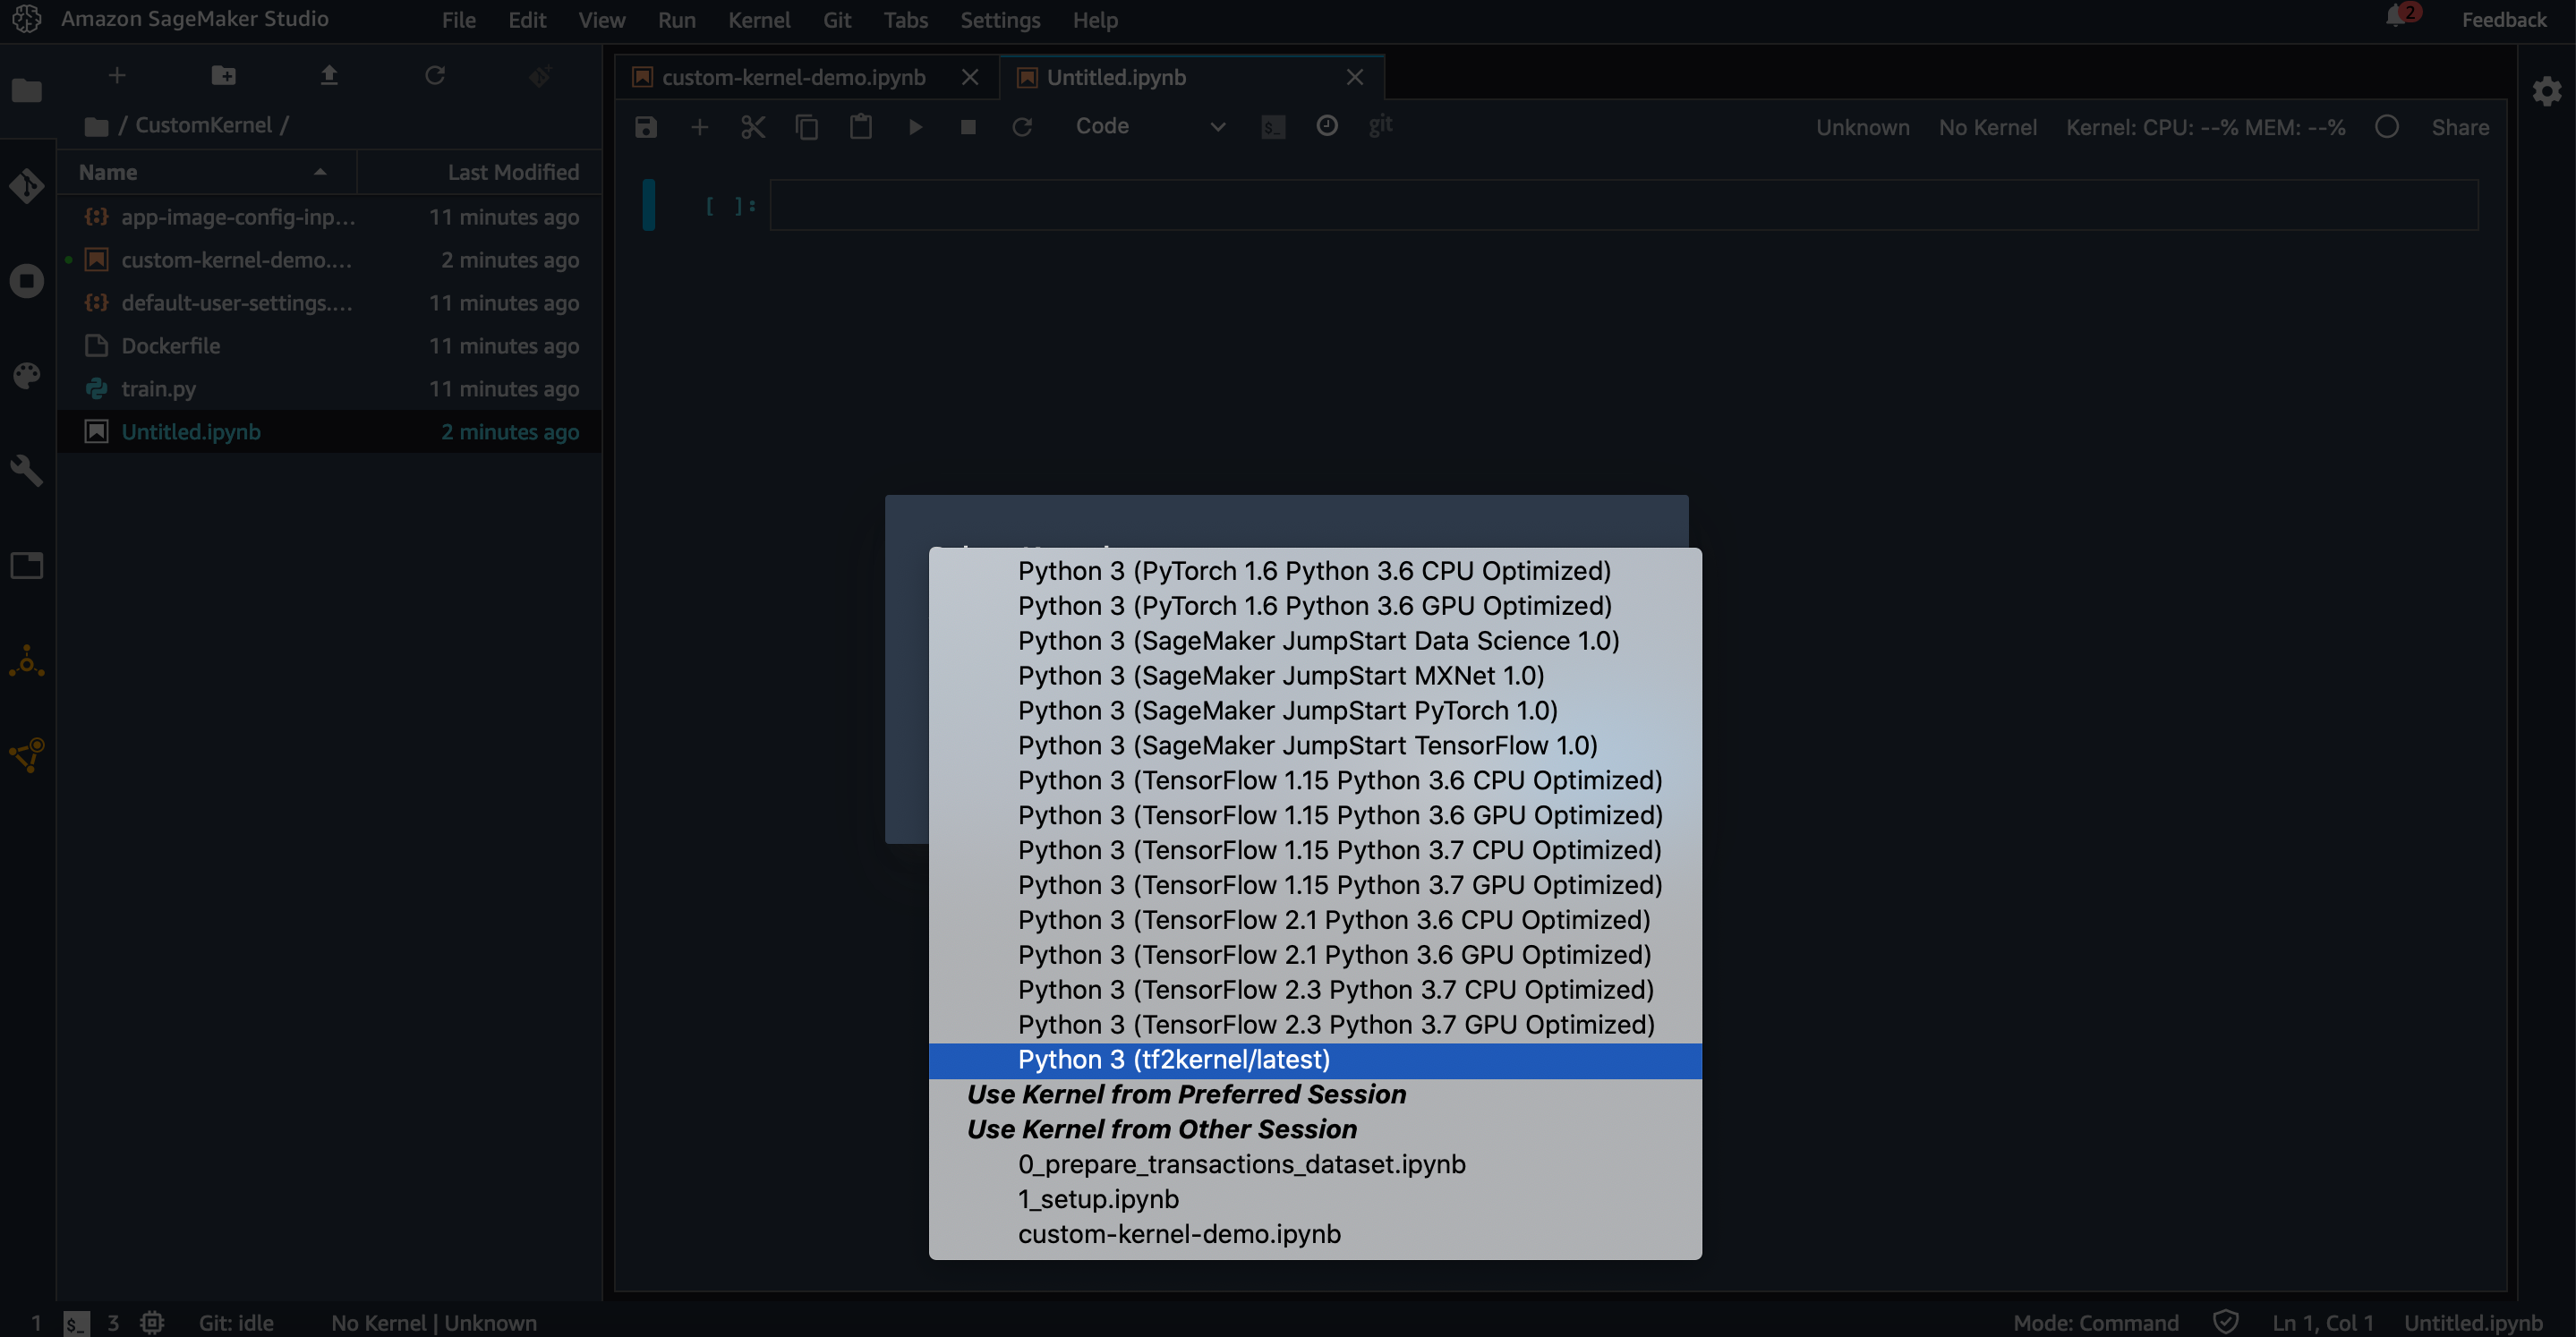Open the Kernel menu

click(759, 20)
